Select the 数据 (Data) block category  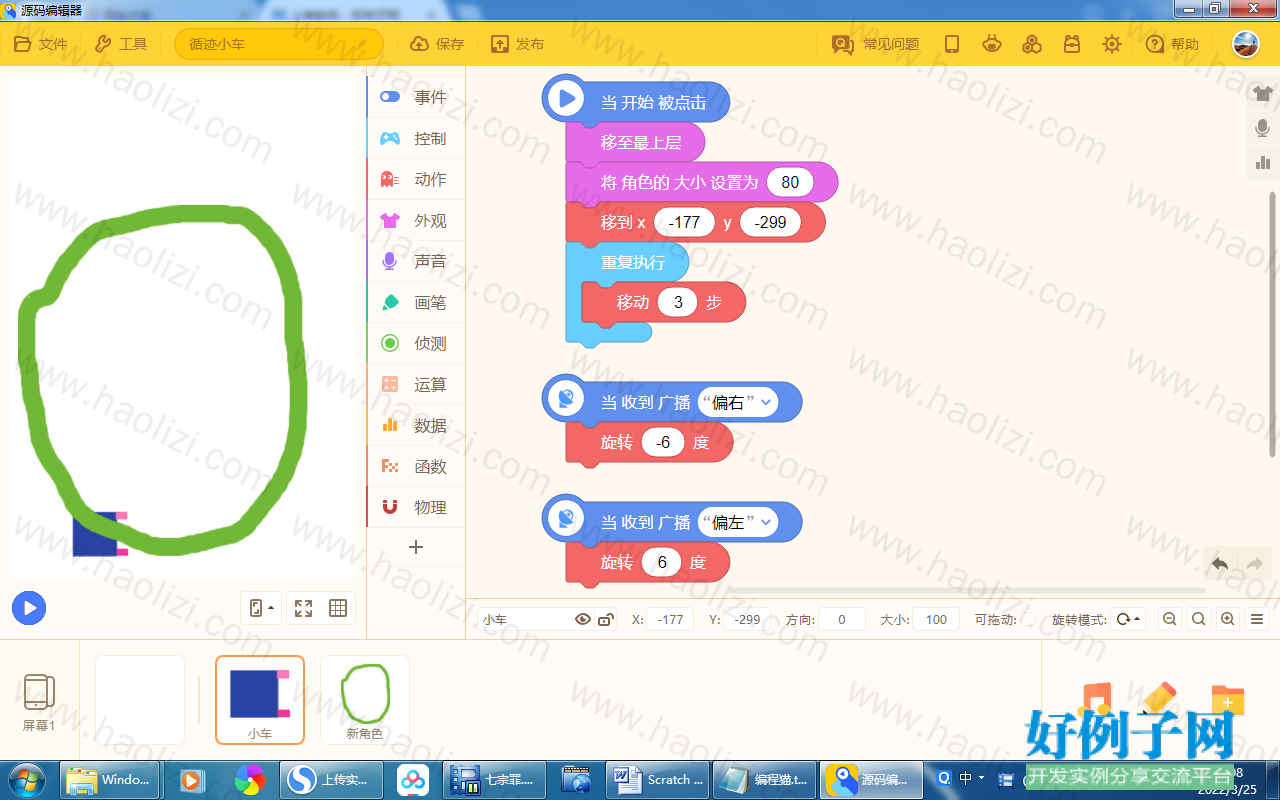pos(416,425)
